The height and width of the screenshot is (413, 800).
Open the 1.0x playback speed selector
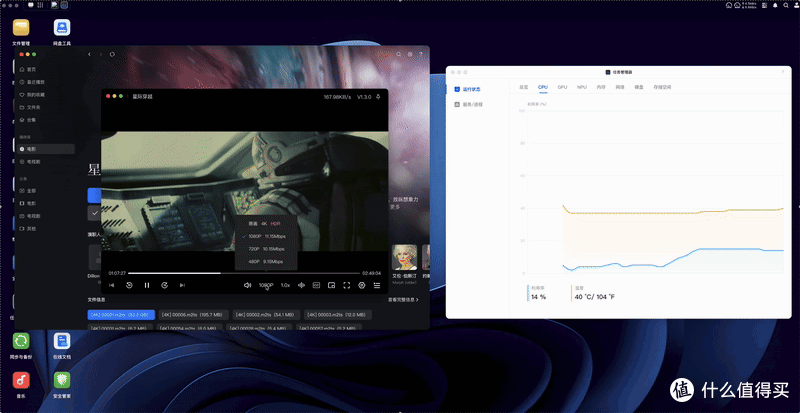click(x=285, y=285)
